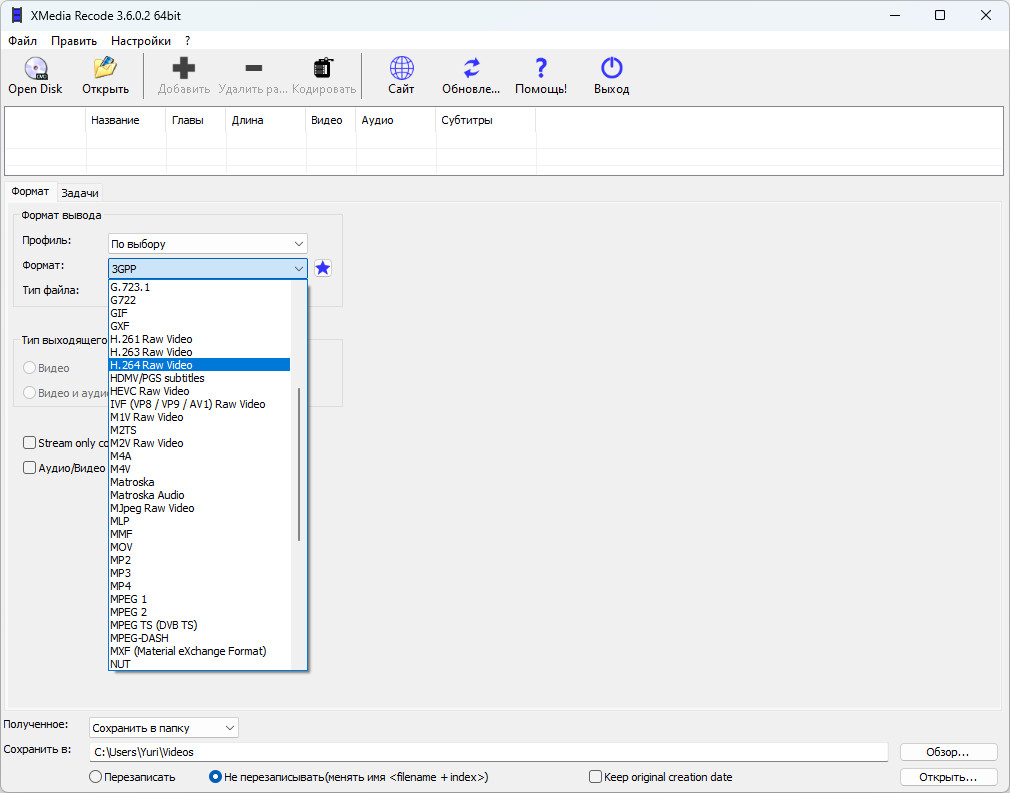Open the Сайт globe icon
This screenshot has width=1010, height=793.
pos(401,68)
